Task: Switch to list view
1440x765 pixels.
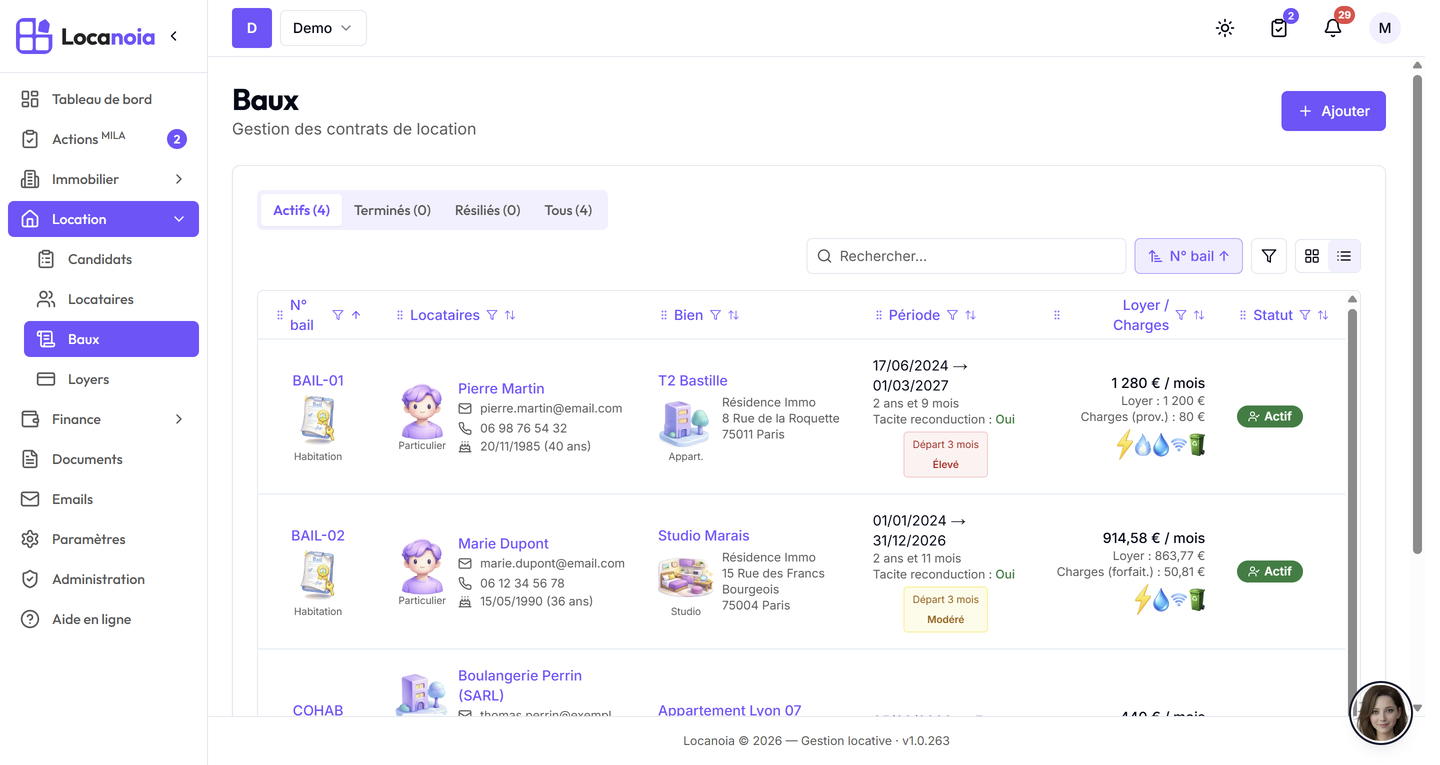Action: coord(1344,256)
